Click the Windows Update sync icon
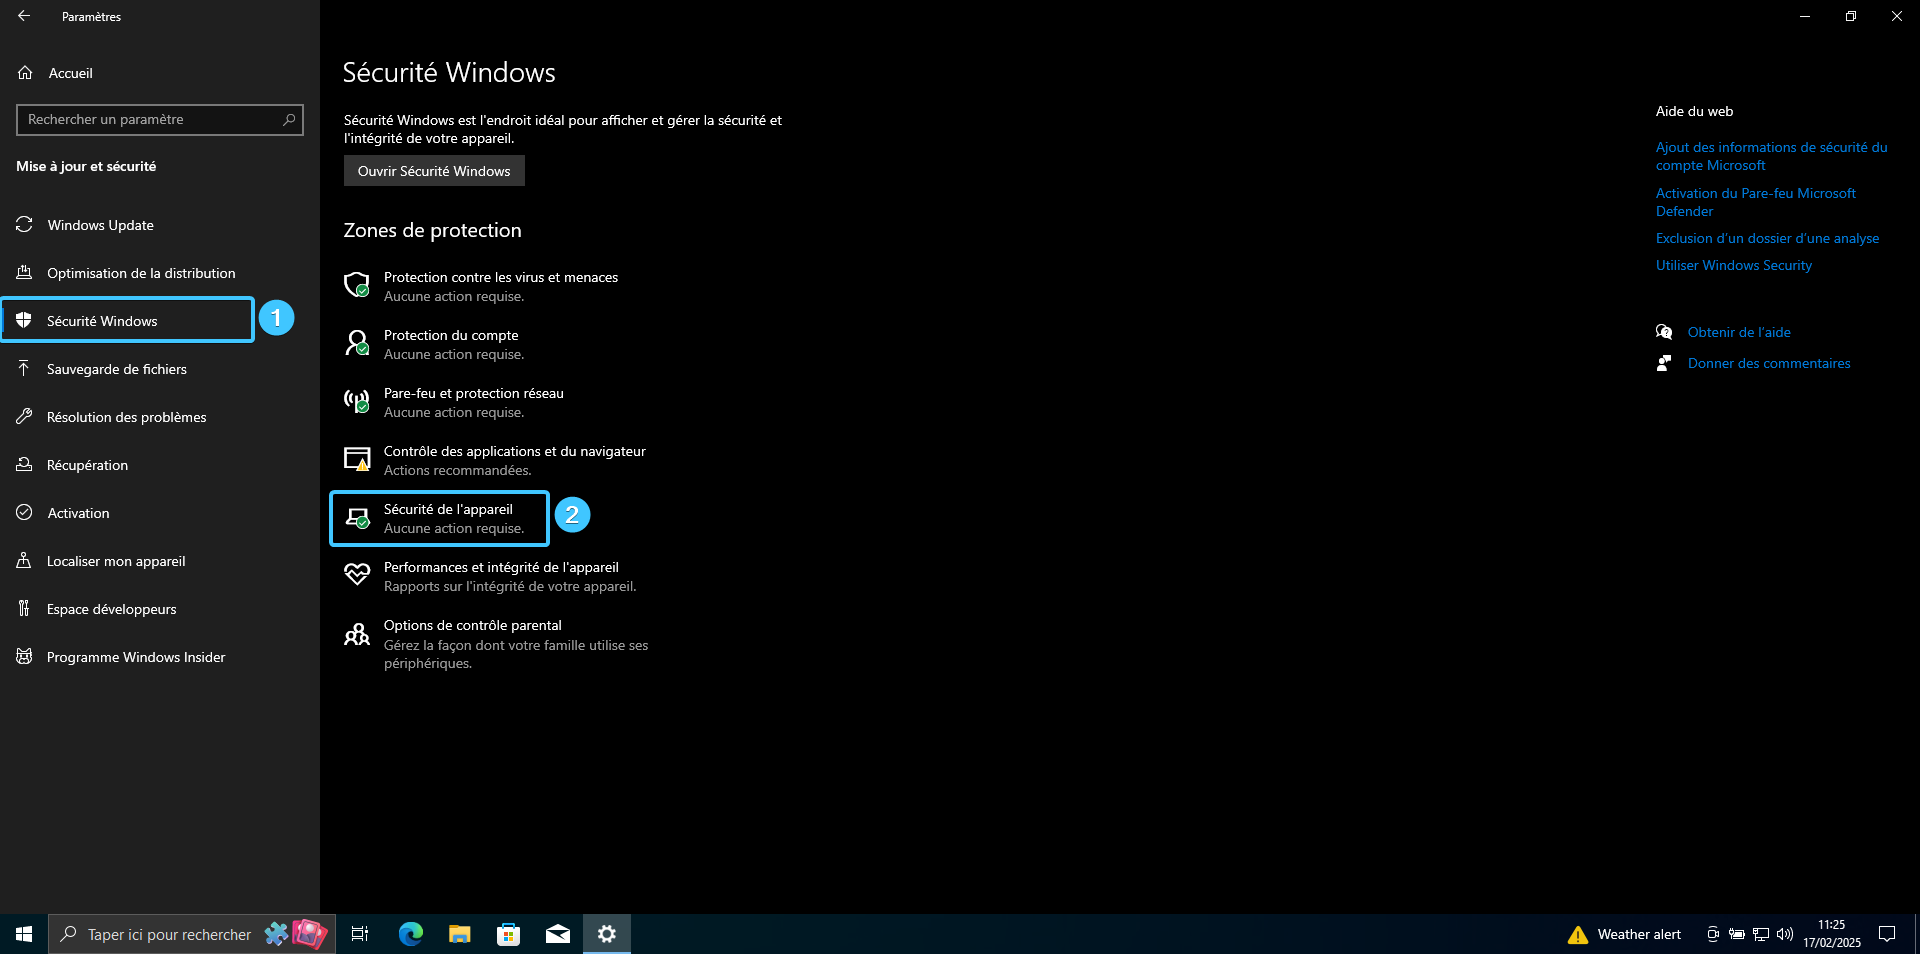Viewport: 1920px width, 954px height. (x=24, y=225)
